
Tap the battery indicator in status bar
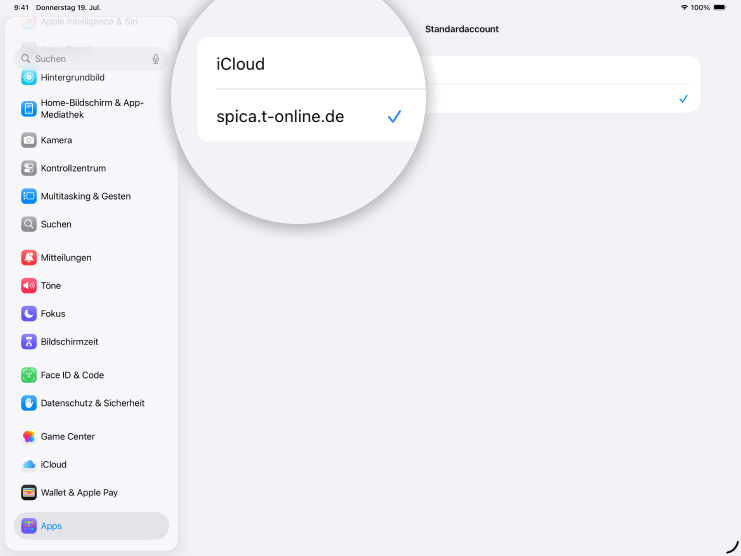click(x=719, y=7)
